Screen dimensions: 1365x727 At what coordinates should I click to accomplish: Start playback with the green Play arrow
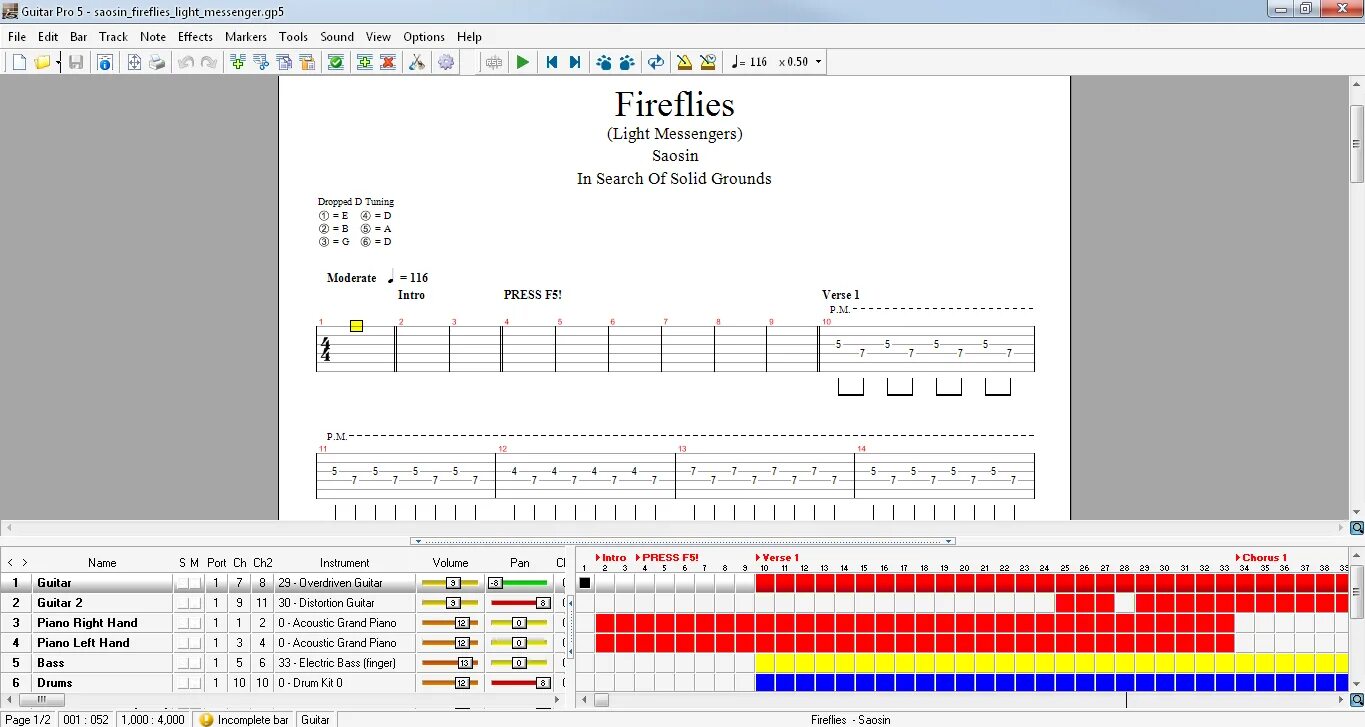coord(522,62)
